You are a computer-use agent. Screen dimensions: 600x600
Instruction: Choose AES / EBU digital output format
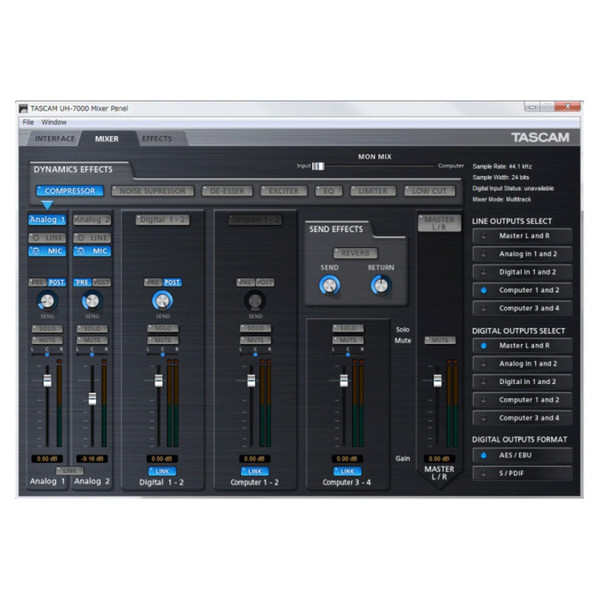[x=522, y=455]
